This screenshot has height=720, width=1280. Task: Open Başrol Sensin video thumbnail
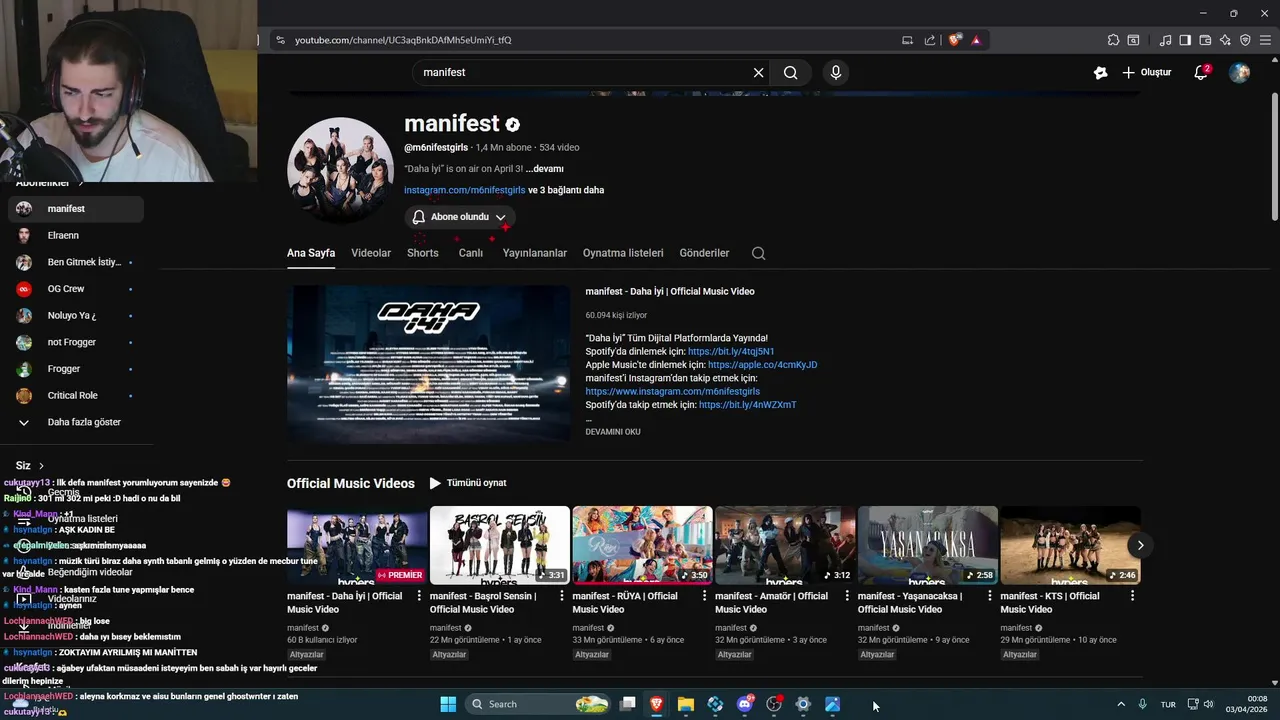500,545
